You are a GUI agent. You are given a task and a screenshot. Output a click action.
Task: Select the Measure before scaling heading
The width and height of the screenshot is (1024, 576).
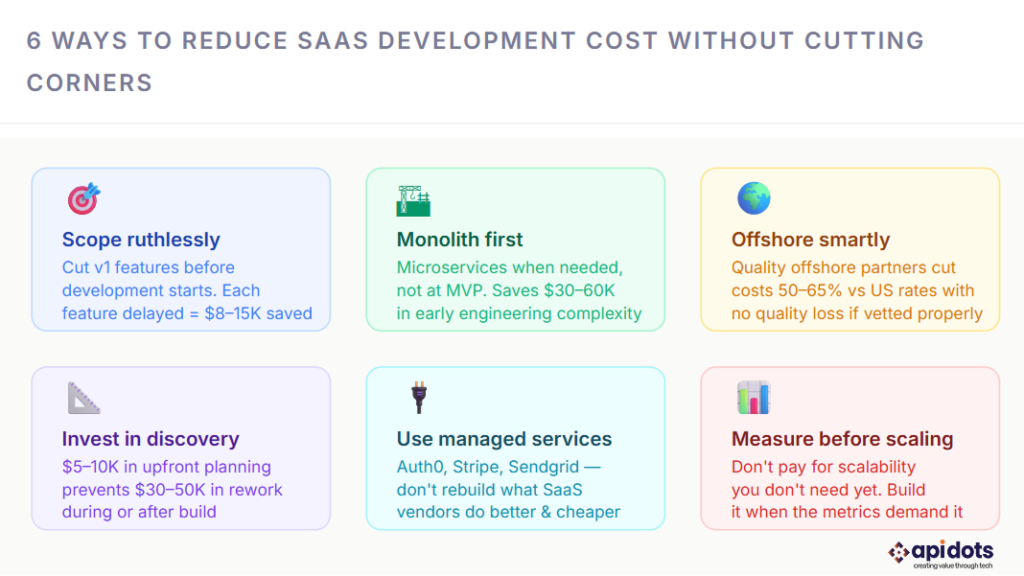[x=842, y=439]
